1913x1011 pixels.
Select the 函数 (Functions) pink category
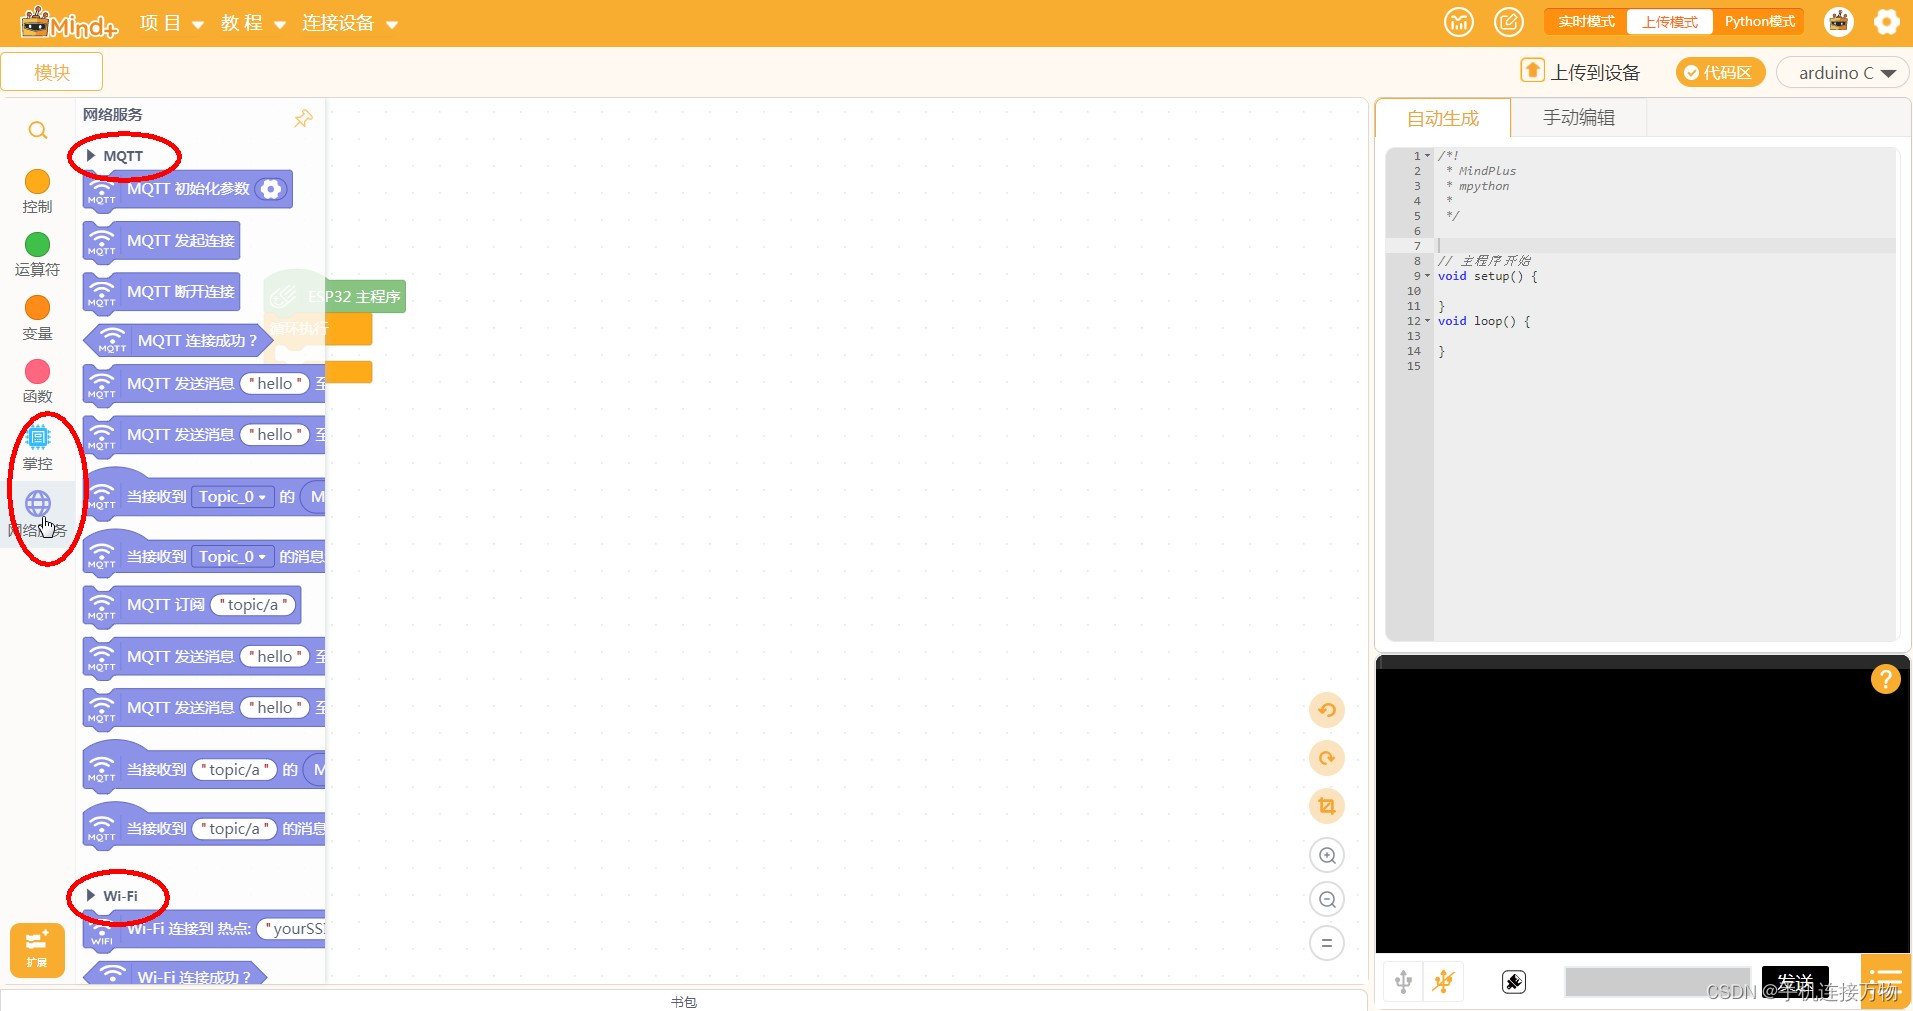point(37,371)
